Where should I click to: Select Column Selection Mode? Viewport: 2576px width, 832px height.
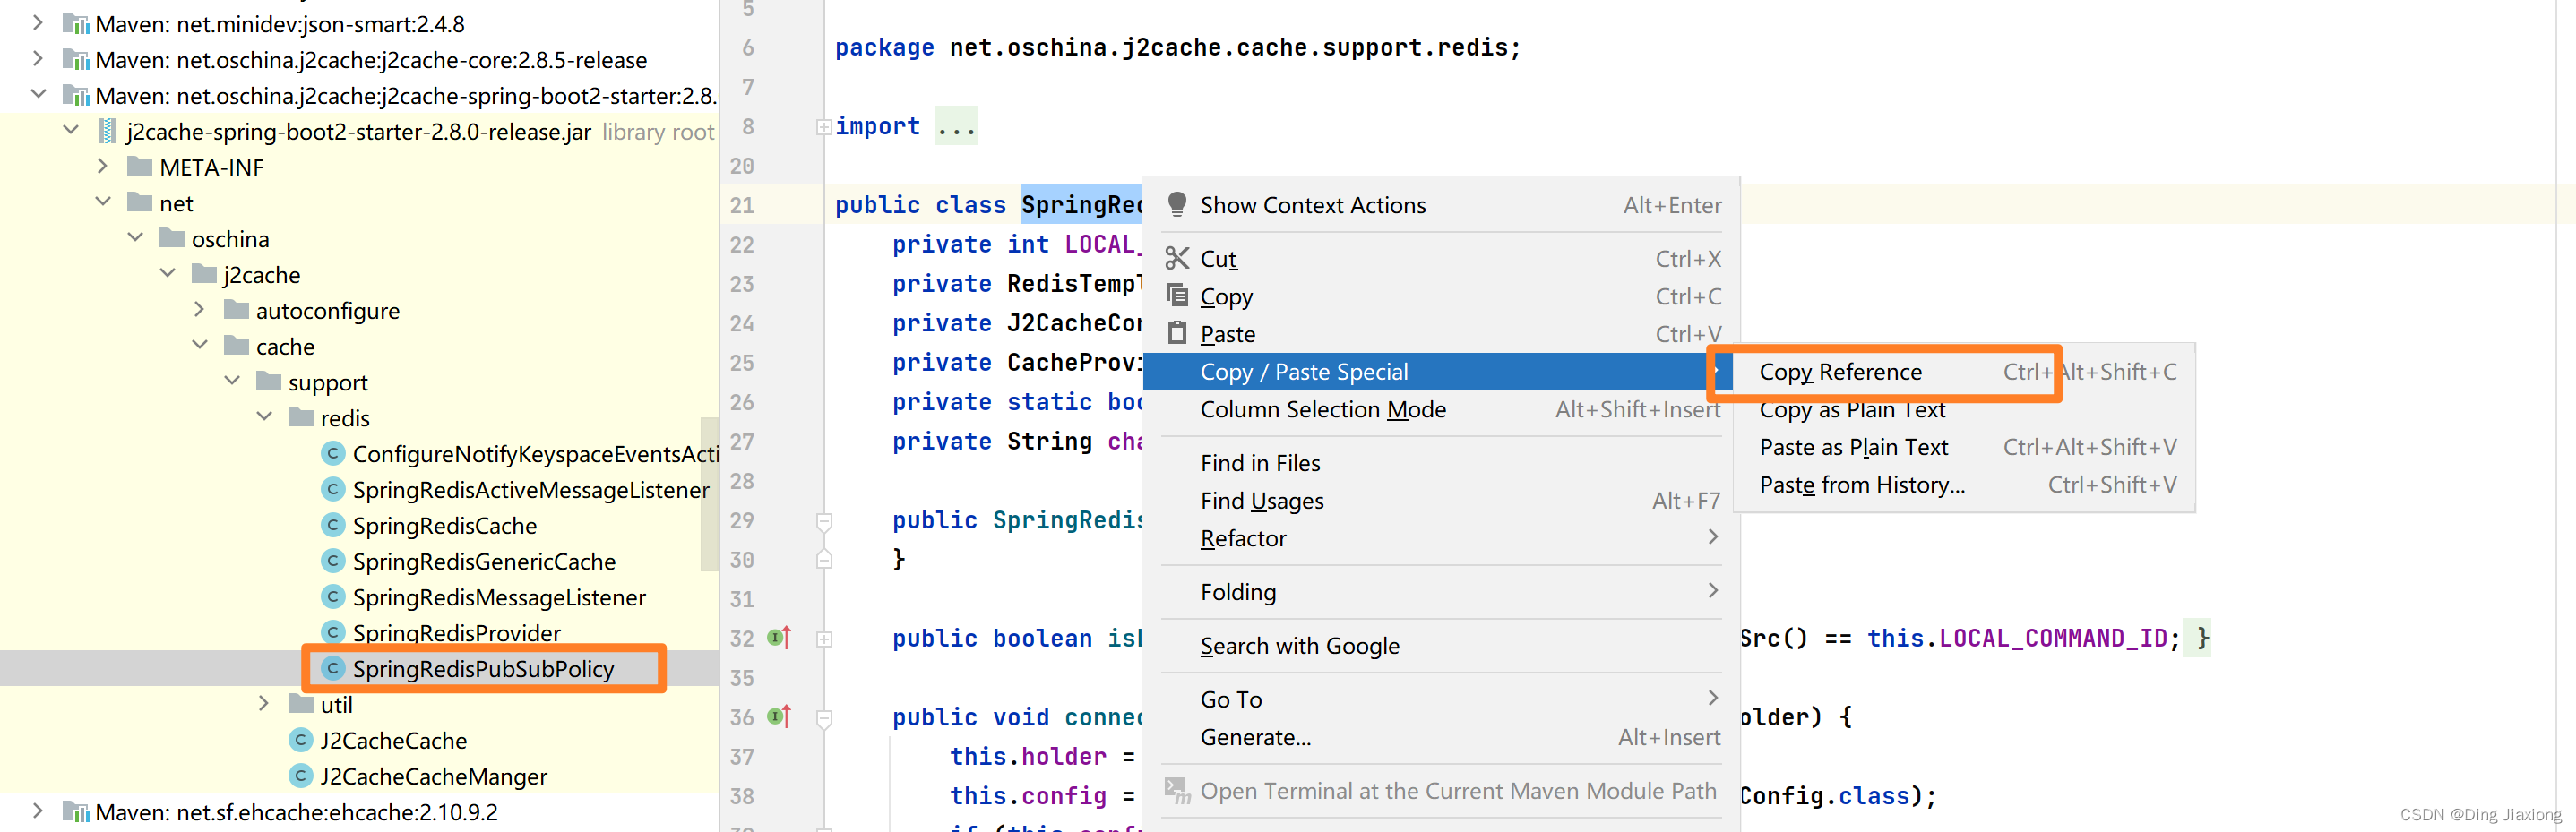point(1440,409)
